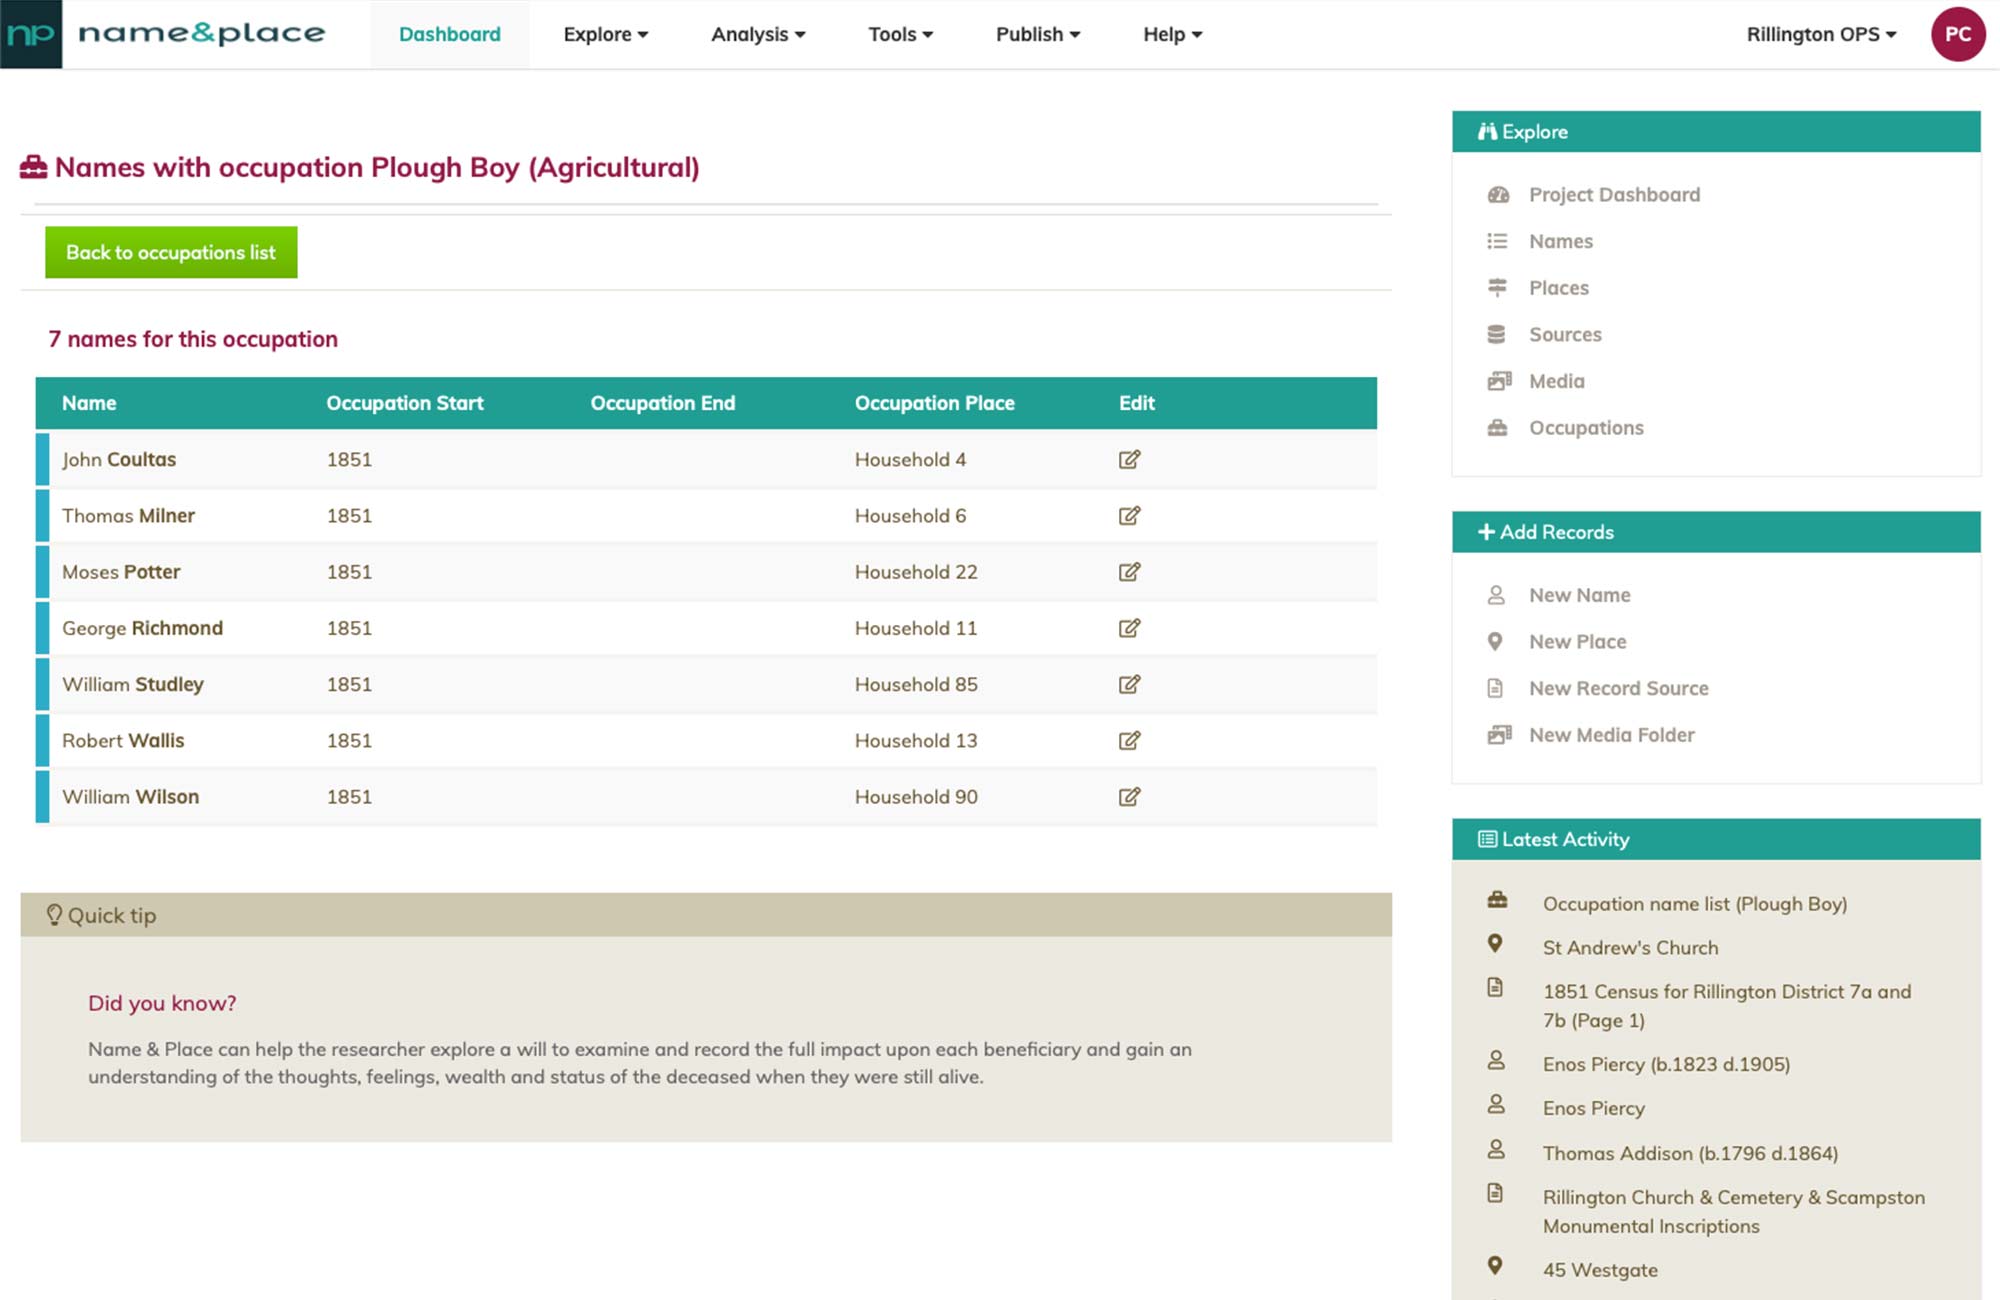The width and height of the screenshot is (2000, 1300).
Task: Open the Project Dashboard link
Action: point(1614,194)
